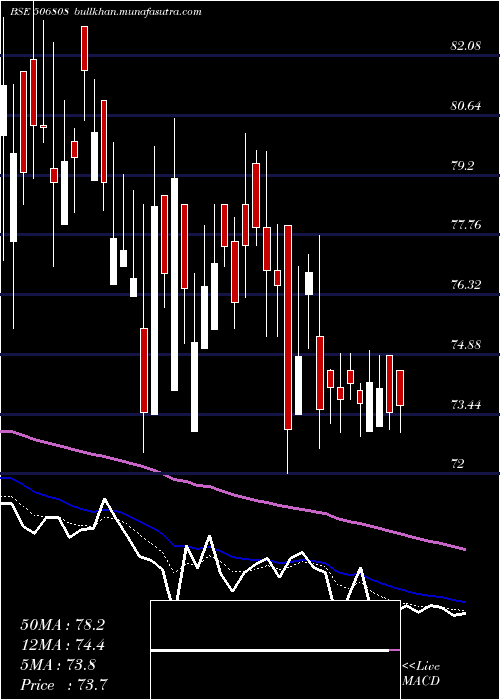Click the 76.32 price level label
The image size is (500, 700).
point(466,285)
